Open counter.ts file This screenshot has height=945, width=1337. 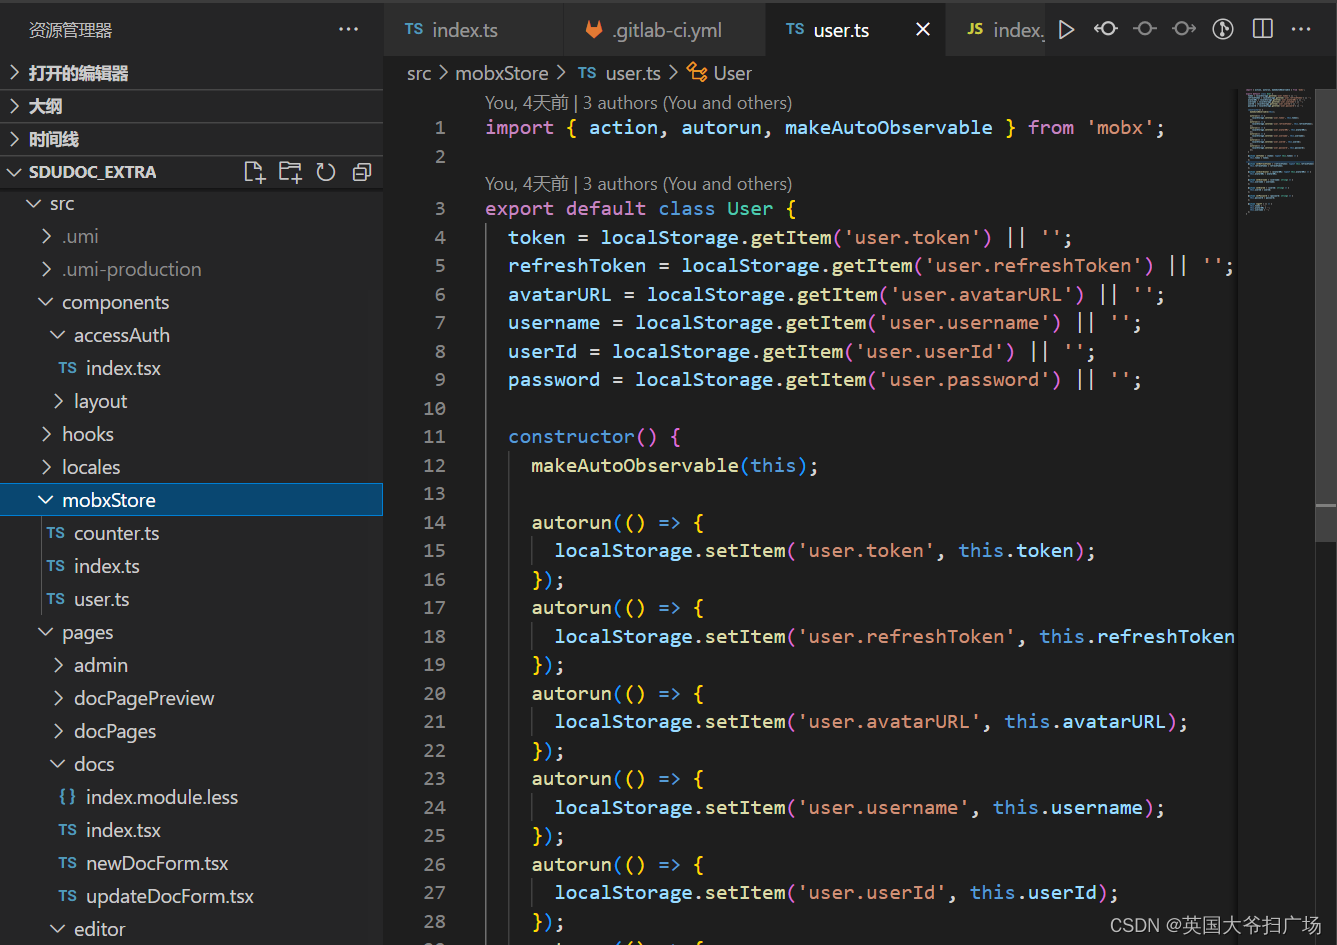(x=191, y=533)
